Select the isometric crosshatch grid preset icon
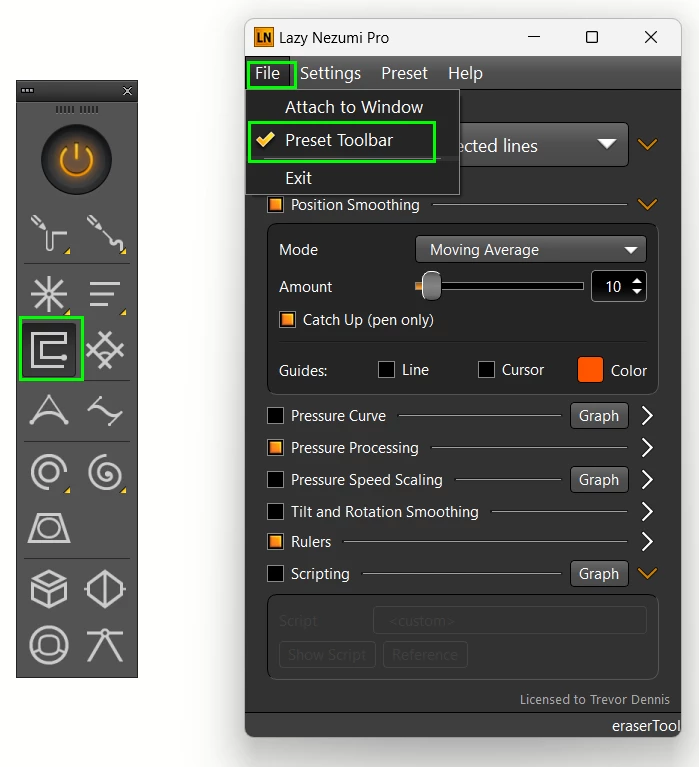The width and height of the screenshot is (699, 767). tap(105, 350)
